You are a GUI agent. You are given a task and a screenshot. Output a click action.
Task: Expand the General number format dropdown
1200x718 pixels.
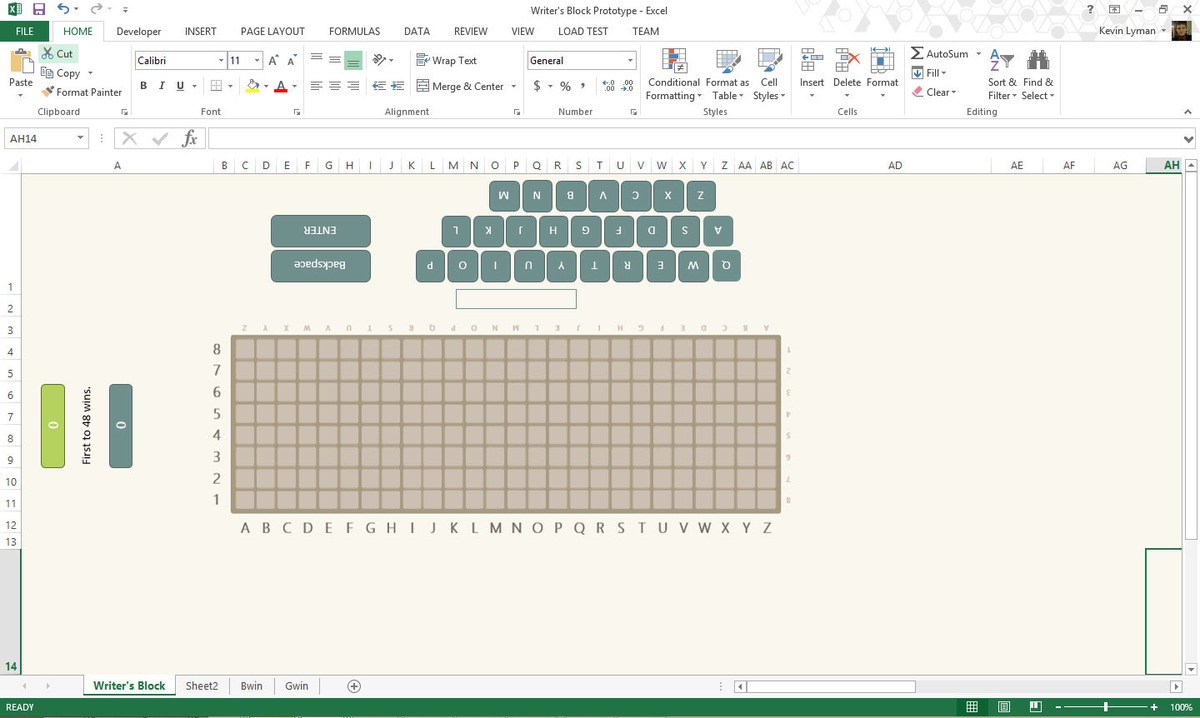point(631,61)
